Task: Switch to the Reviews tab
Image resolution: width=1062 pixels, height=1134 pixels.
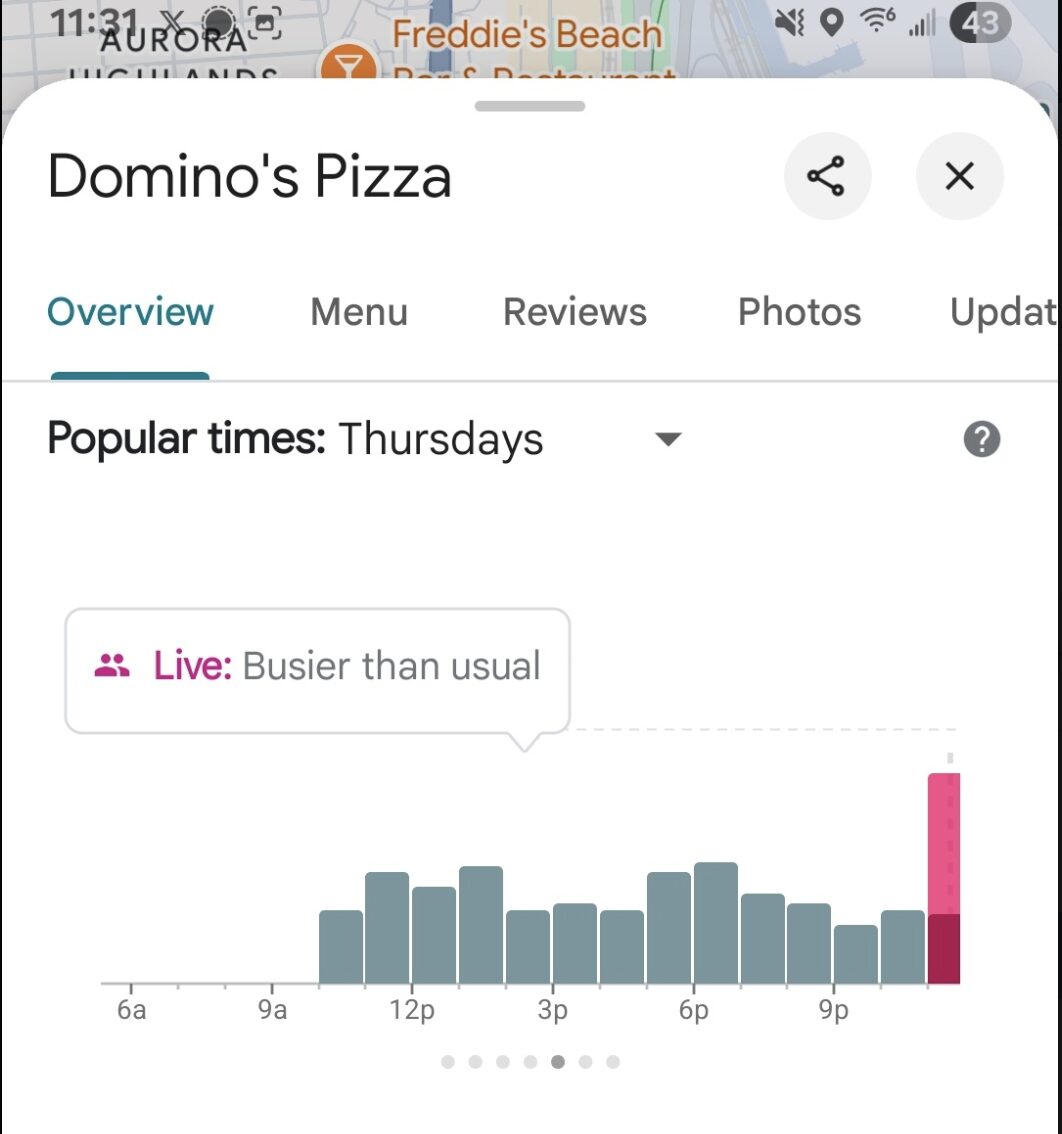Action: click(574, 312)
